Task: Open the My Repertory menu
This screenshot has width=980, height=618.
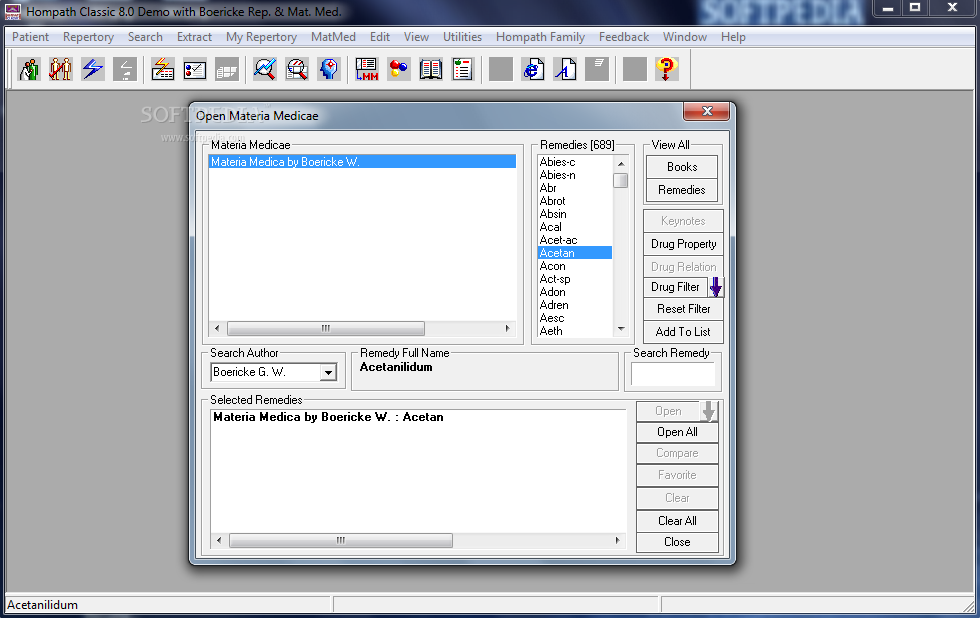Action: click(x=261, y=37)
